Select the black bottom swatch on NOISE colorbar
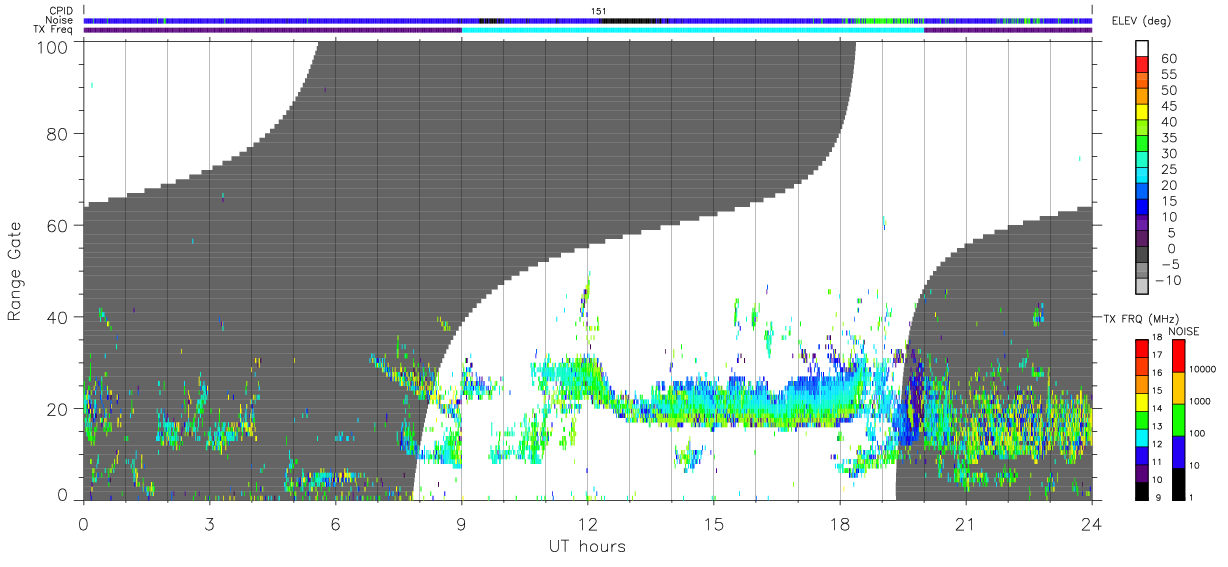Screen dimensions: 1228x567 coord(1178,484)
